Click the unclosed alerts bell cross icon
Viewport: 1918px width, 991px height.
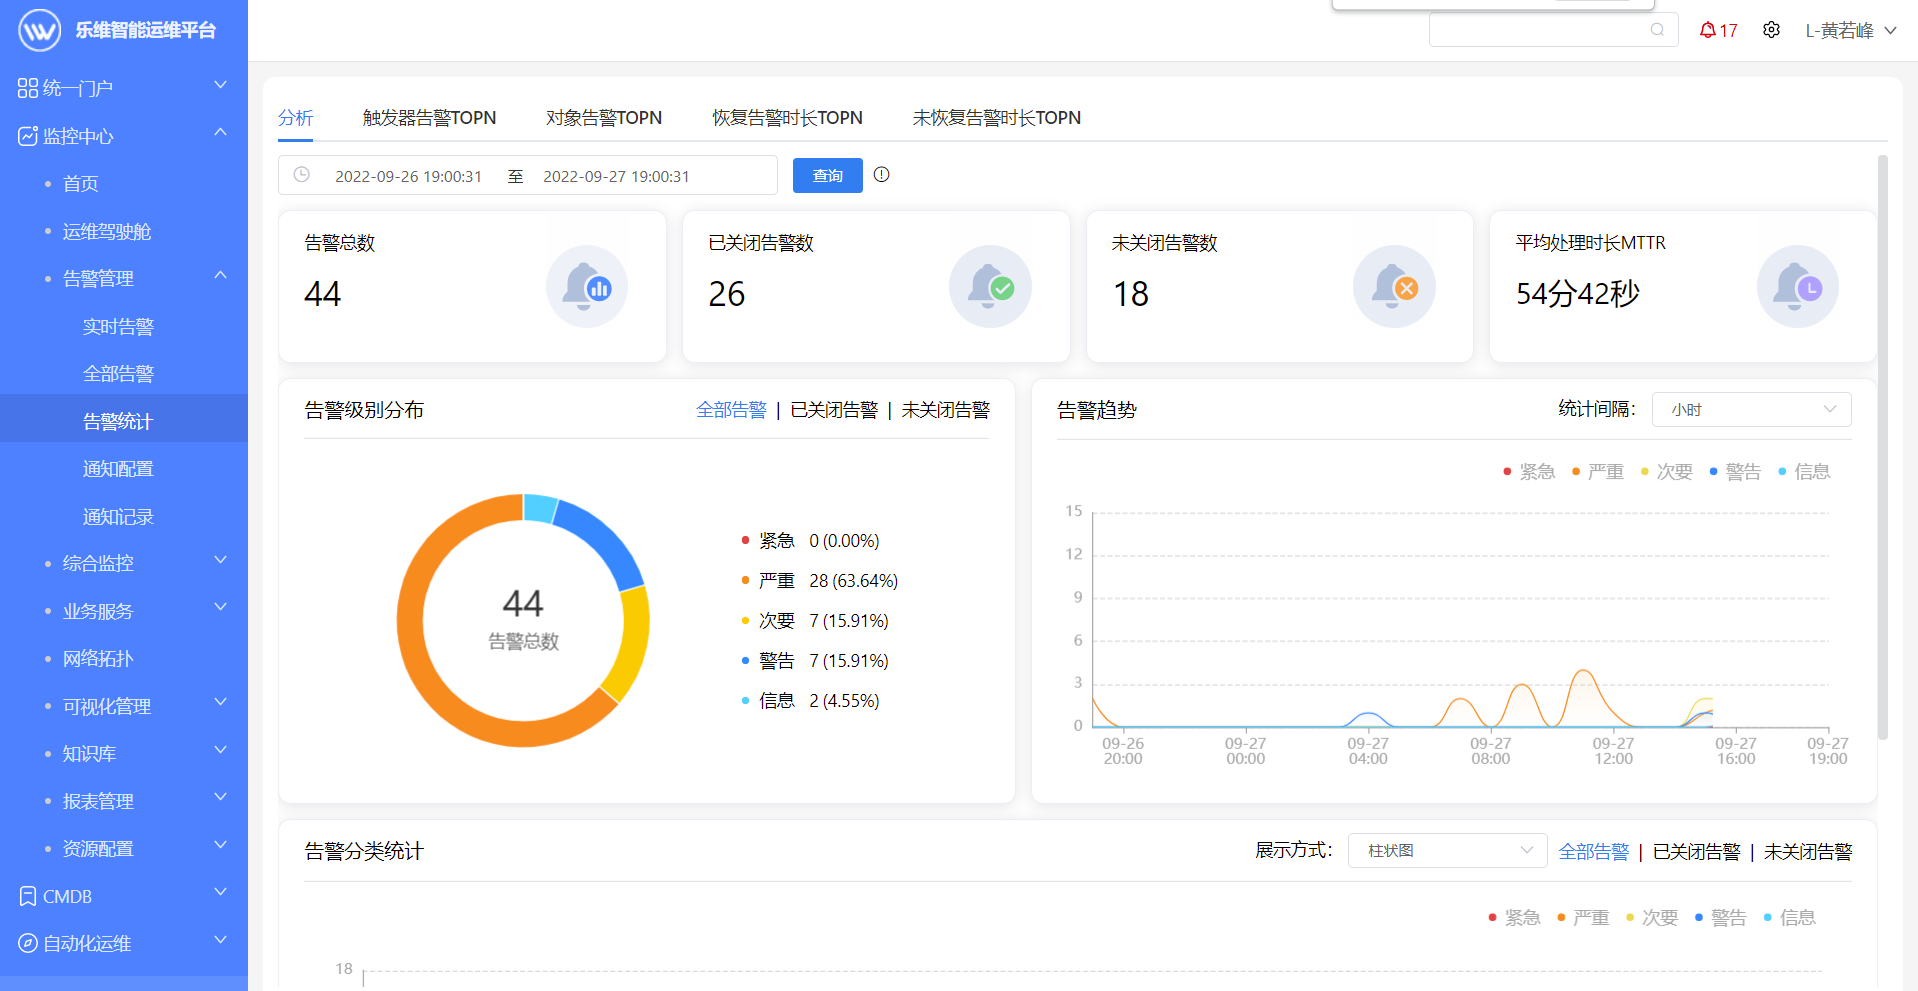coord(1394,287)
